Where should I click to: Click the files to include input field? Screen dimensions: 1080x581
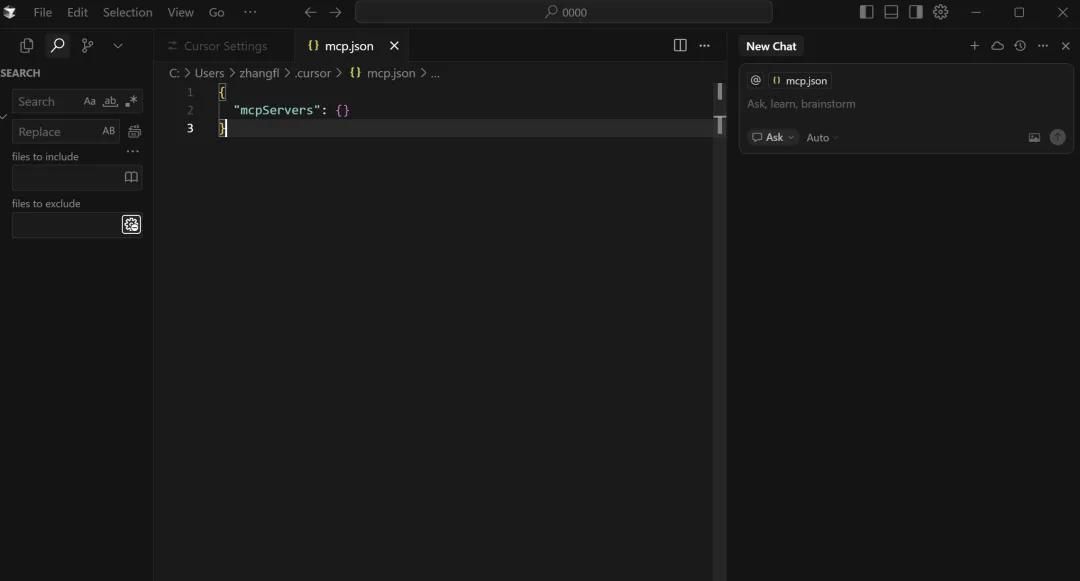pyautogui.click(x=66, y=178)
